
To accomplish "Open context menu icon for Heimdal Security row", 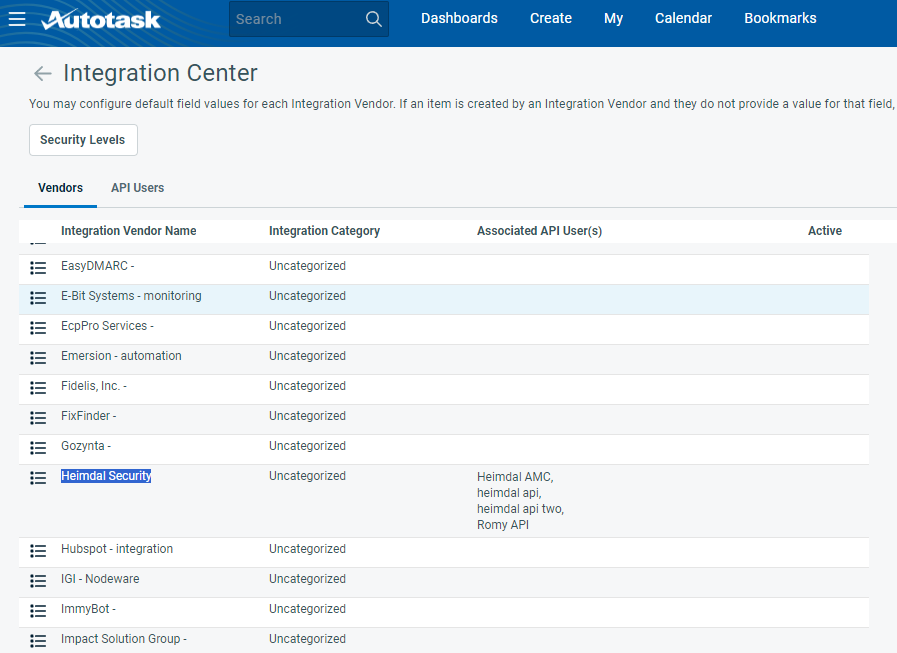I will [x=38, y=477].
